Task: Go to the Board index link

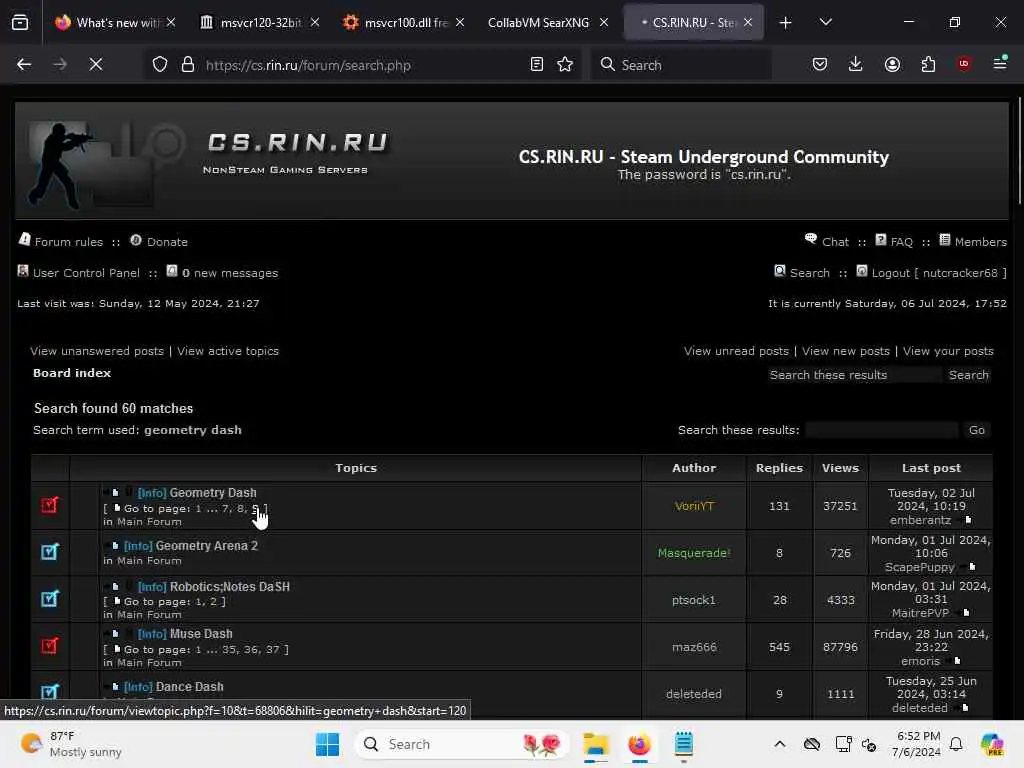Action: [72, 373]
